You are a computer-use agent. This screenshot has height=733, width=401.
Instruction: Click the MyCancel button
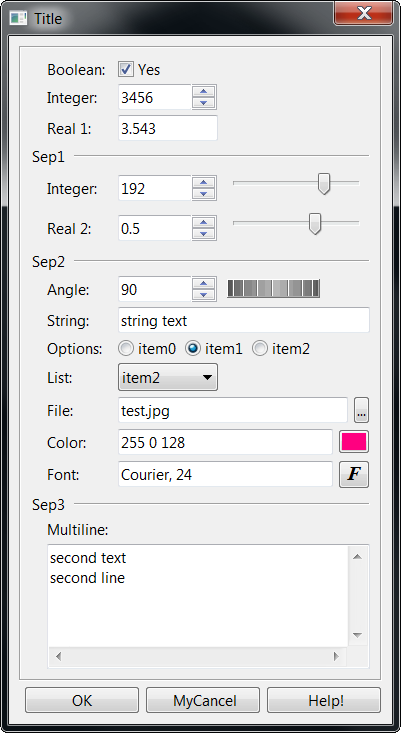(x=203, y=700)
